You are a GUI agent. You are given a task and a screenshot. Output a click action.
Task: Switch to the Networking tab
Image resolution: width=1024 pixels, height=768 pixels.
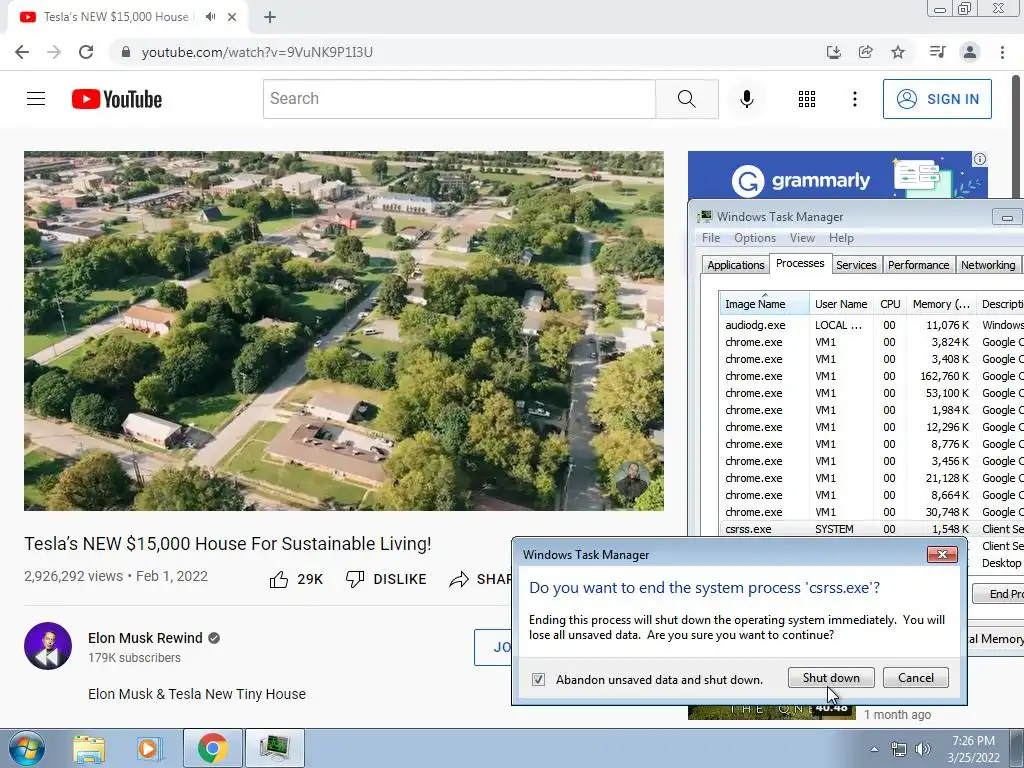coord(988,264)
